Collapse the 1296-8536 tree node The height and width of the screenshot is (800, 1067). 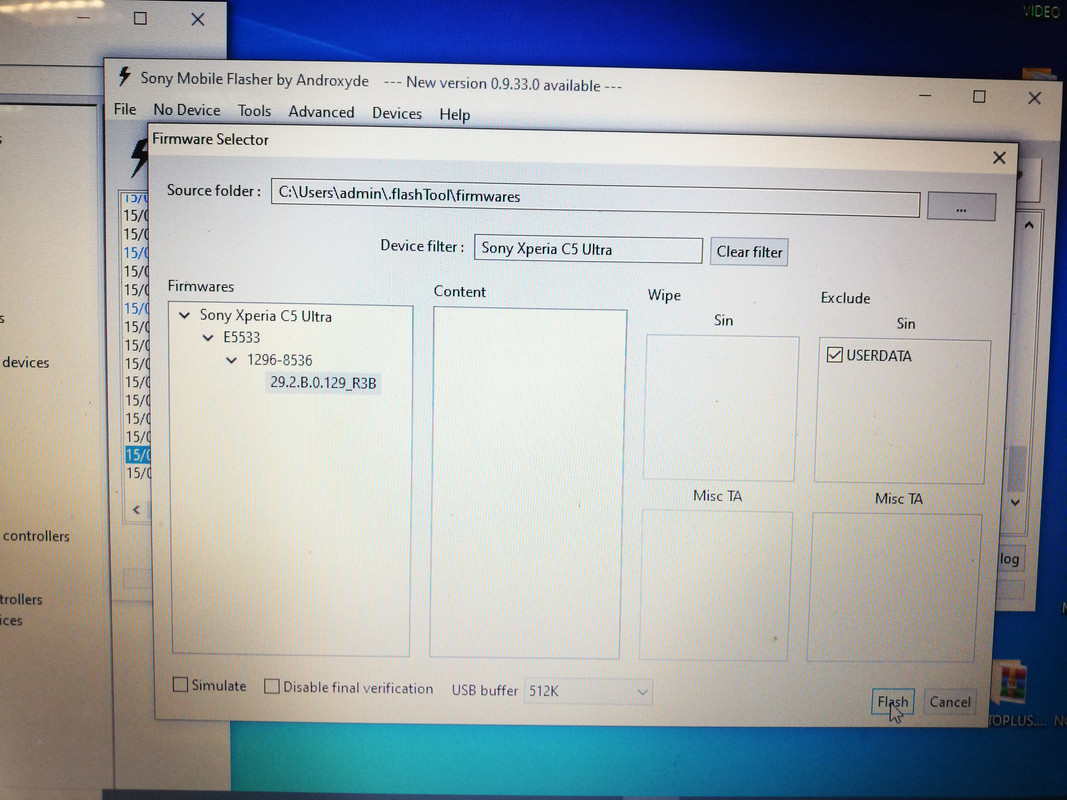click(x=231, y=360)
